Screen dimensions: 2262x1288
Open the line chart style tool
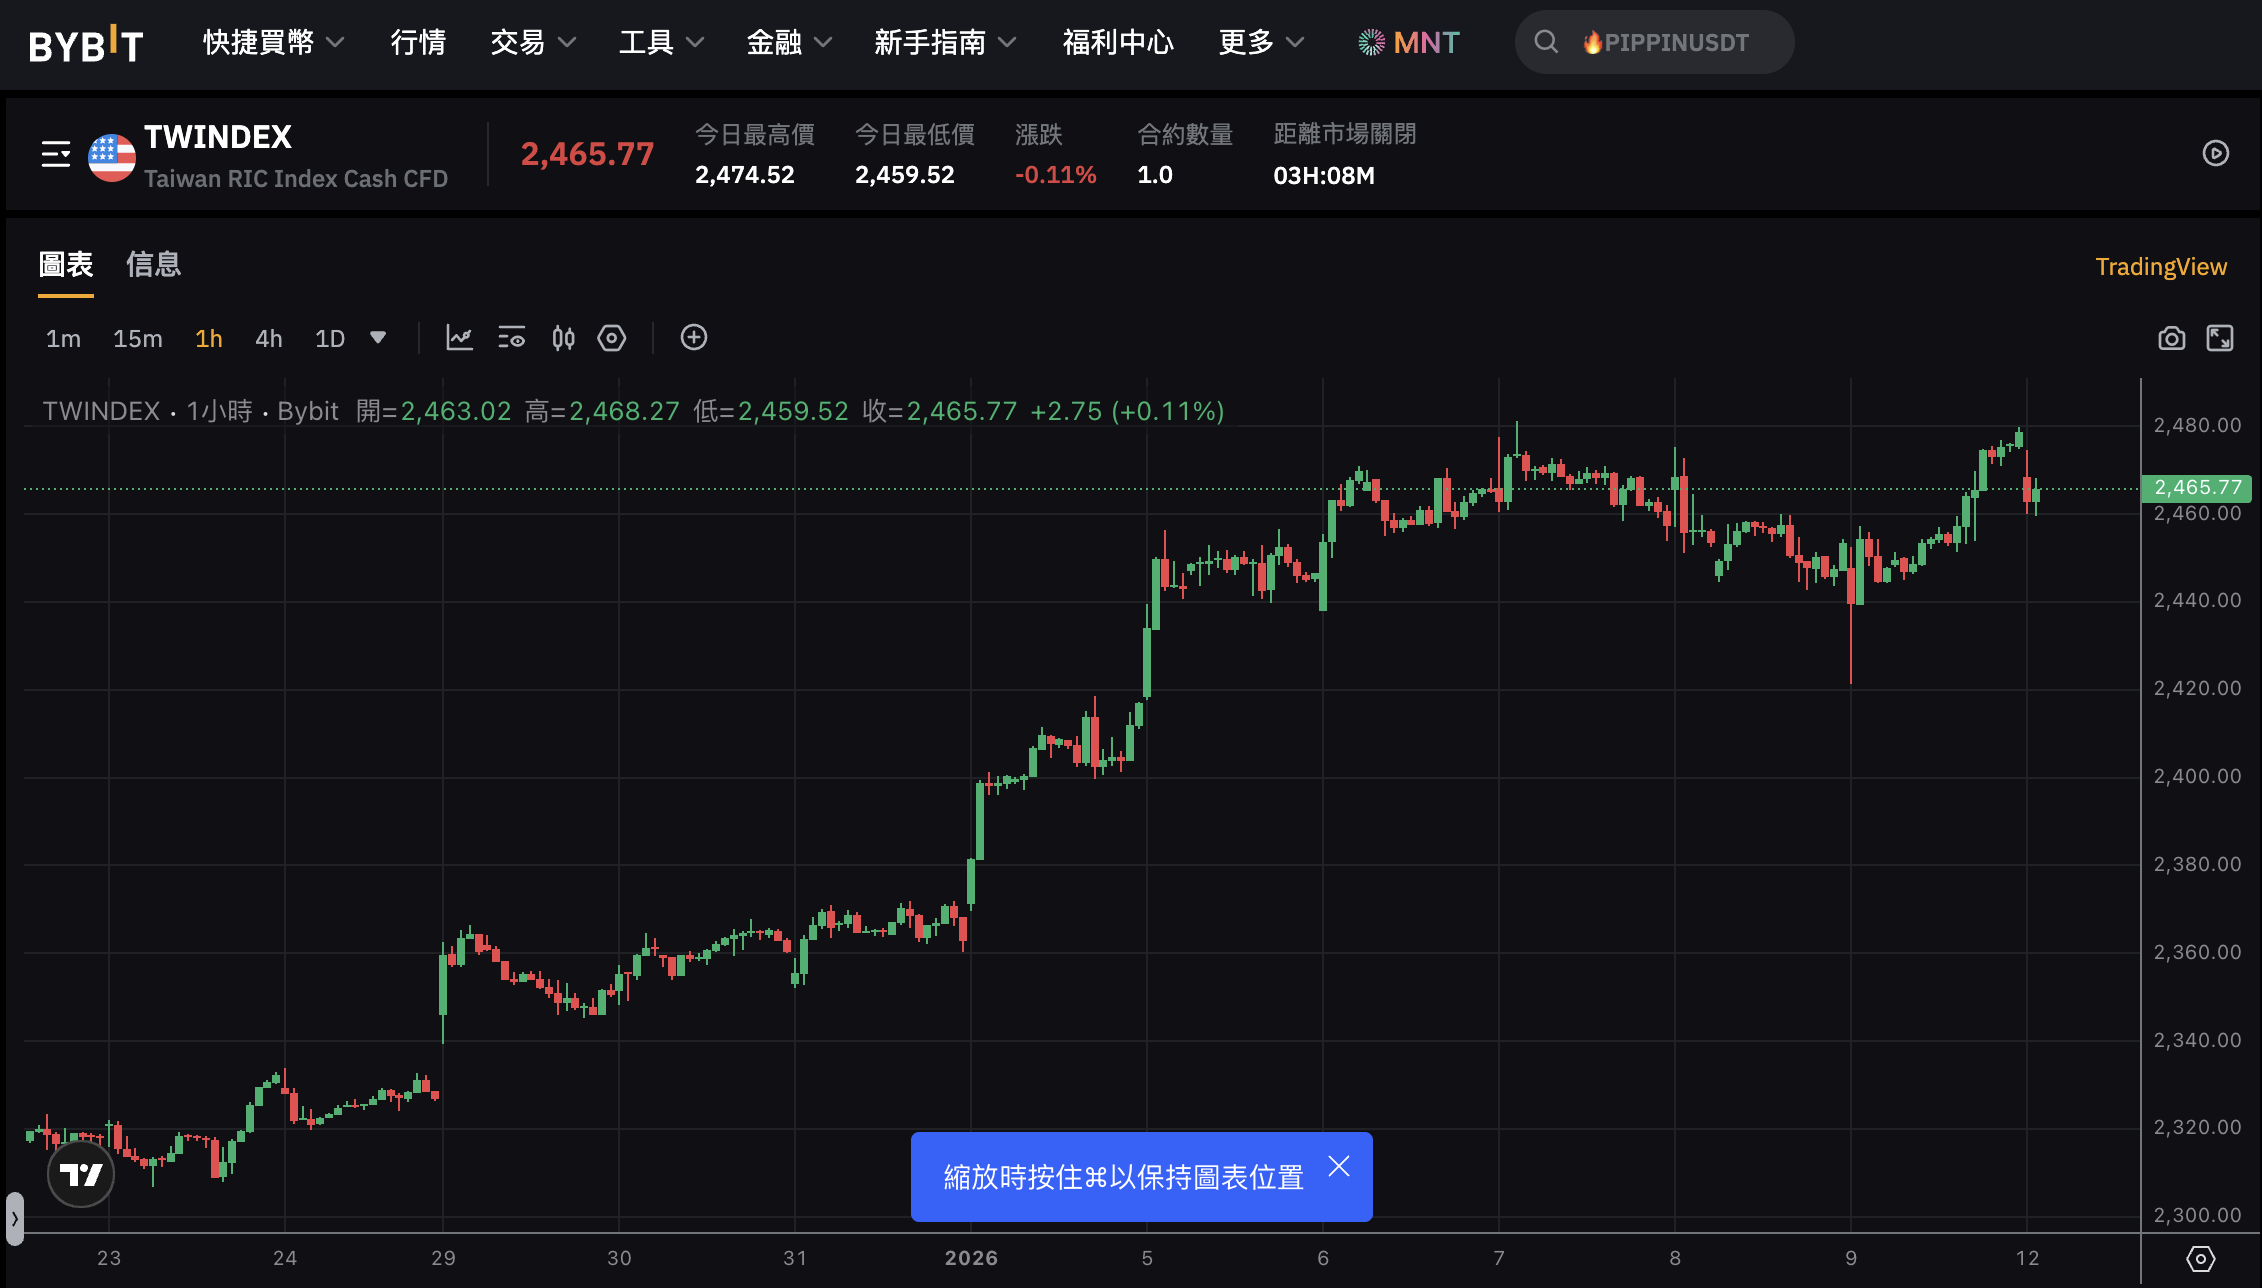pos(459,338)
